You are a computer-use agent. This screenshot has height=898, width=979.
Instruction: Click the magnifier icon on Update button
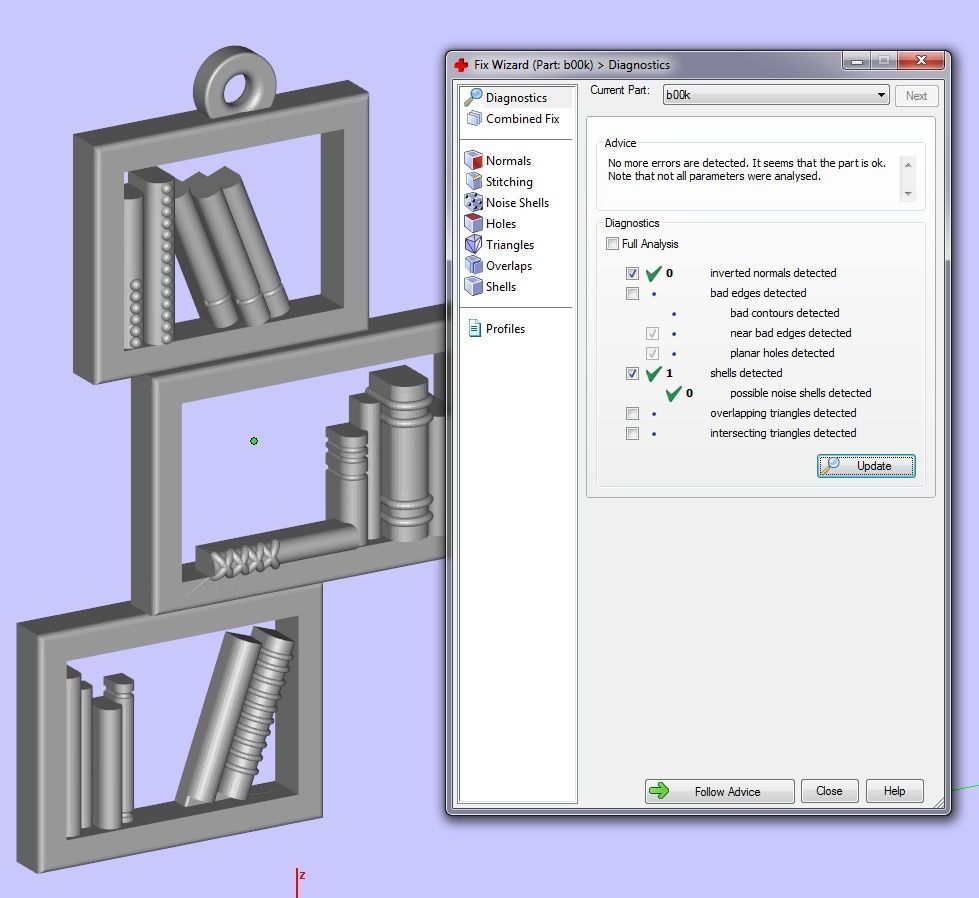pyautogui.click(x=831, y=465)
